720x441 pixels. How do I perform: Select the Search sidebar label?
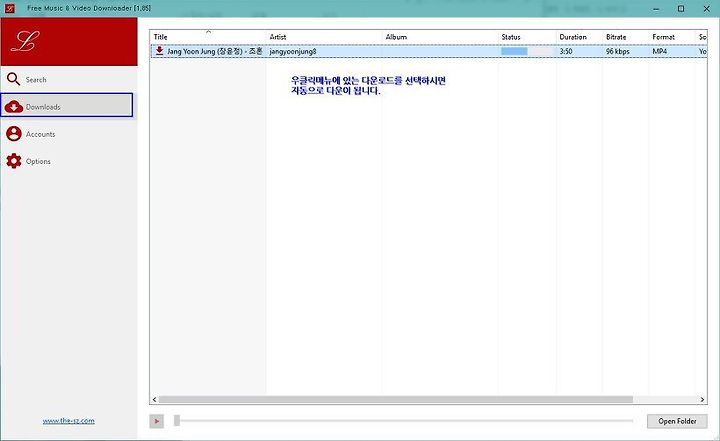click(x=36, y=80)
